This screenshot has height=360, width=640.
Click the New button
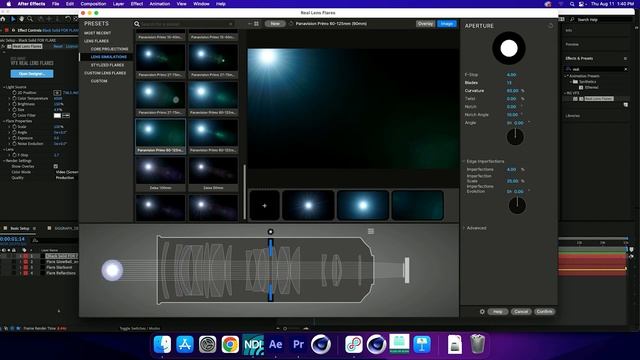point(275,24)
